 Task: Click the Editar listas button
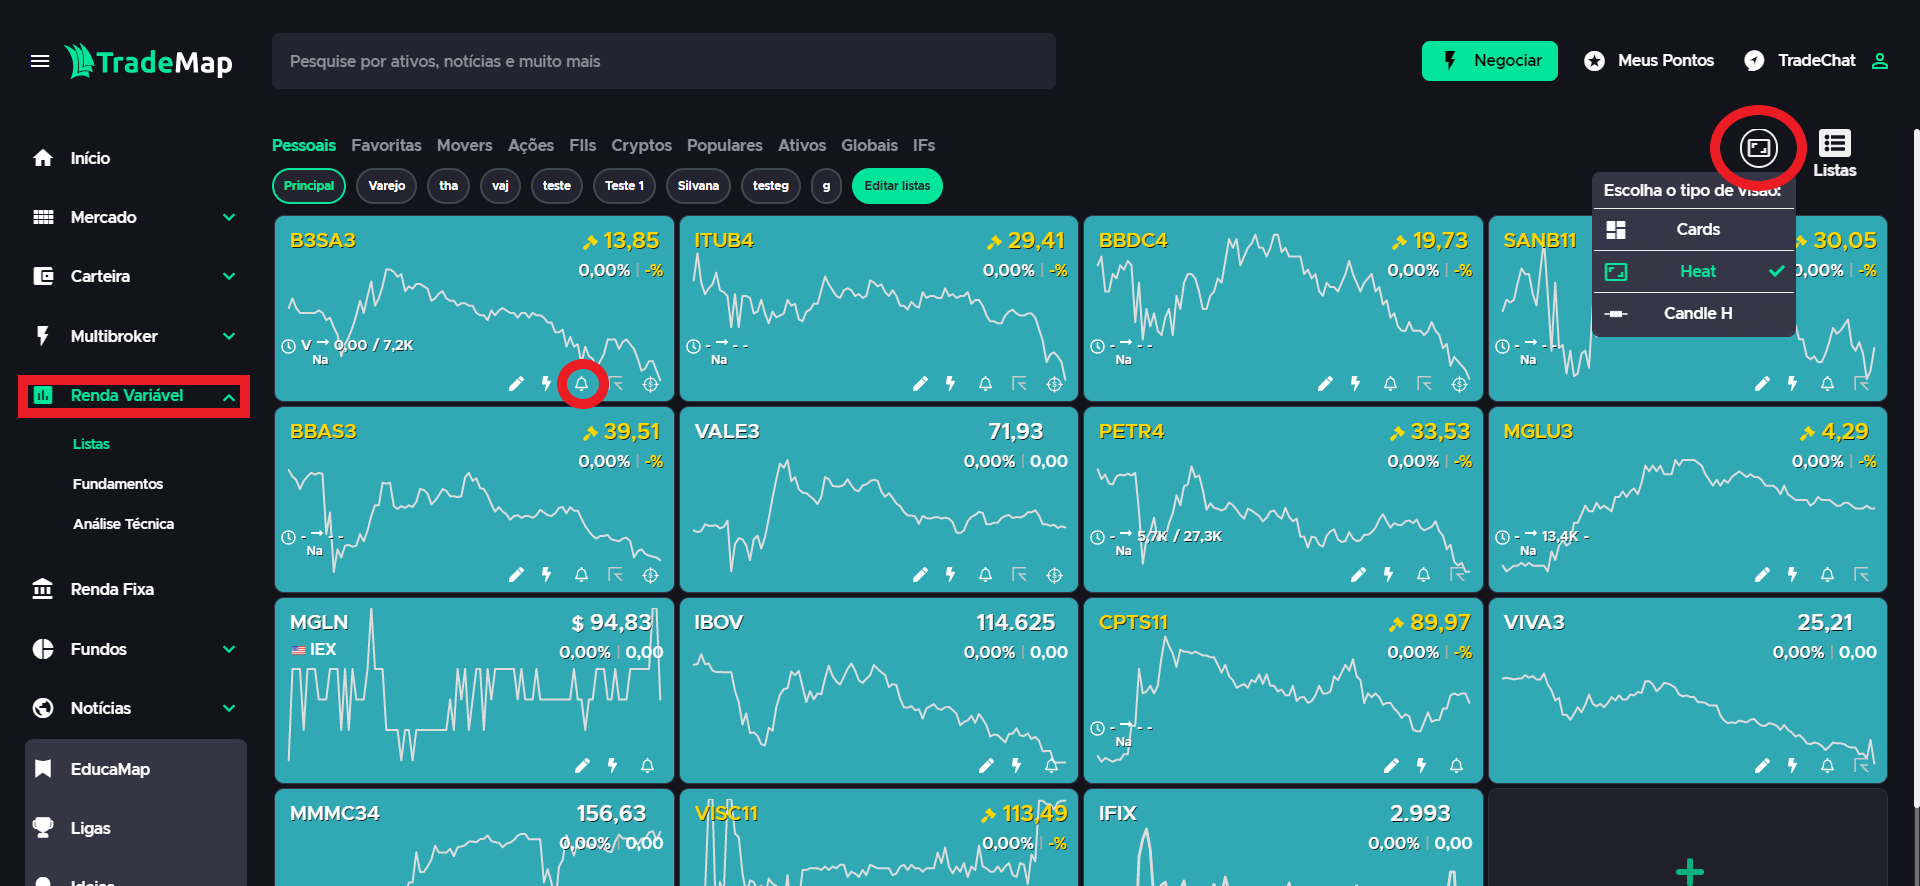(x=897, y=186)
